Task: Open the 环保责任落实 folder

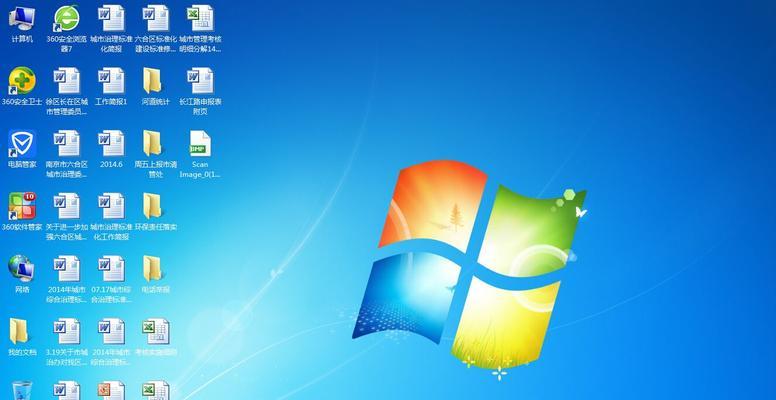Action: pos(156,212)
